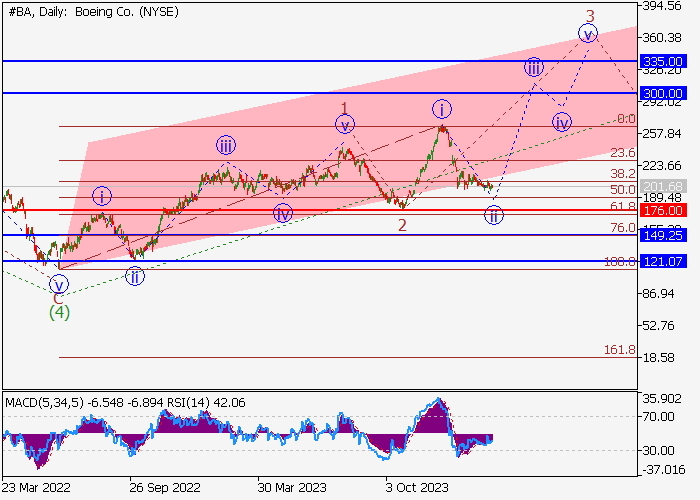Click the red C wave label above (4)
Image resolution: width=700 pixels, height=500 pixels.
point(58,298)
